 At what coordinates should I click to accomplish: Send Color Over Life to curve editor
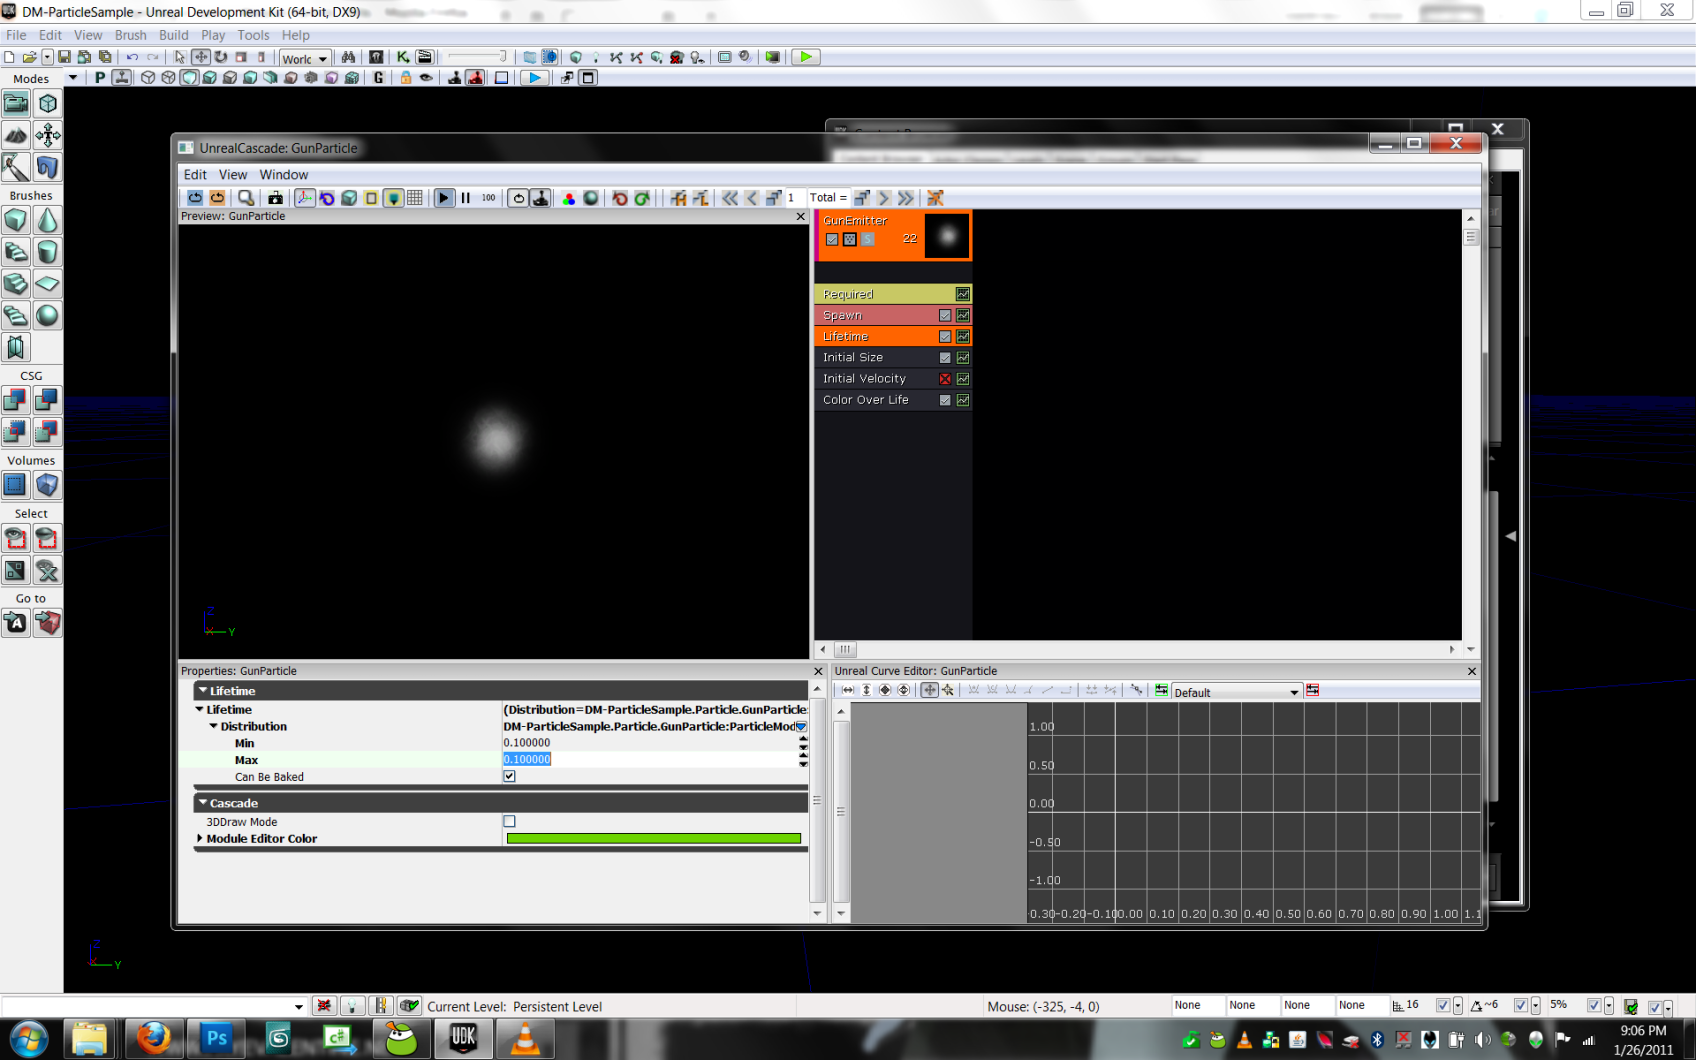[x=963, y=400]
